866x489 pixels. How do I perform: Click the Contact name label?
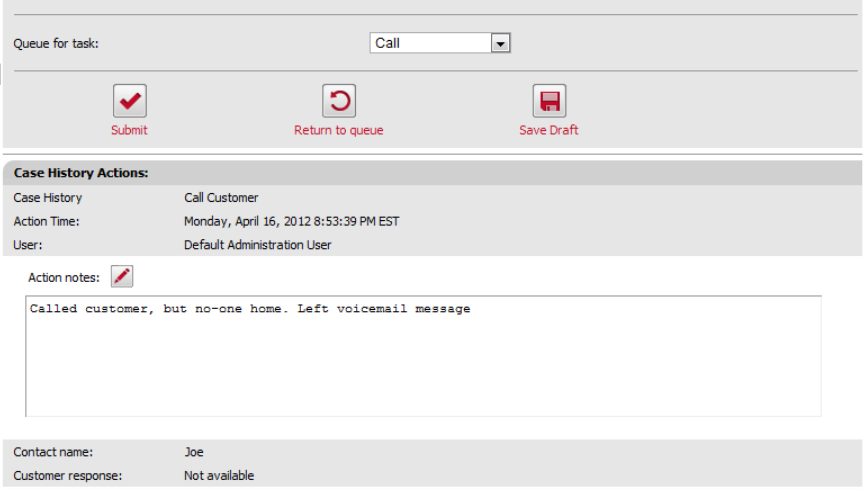53,452
